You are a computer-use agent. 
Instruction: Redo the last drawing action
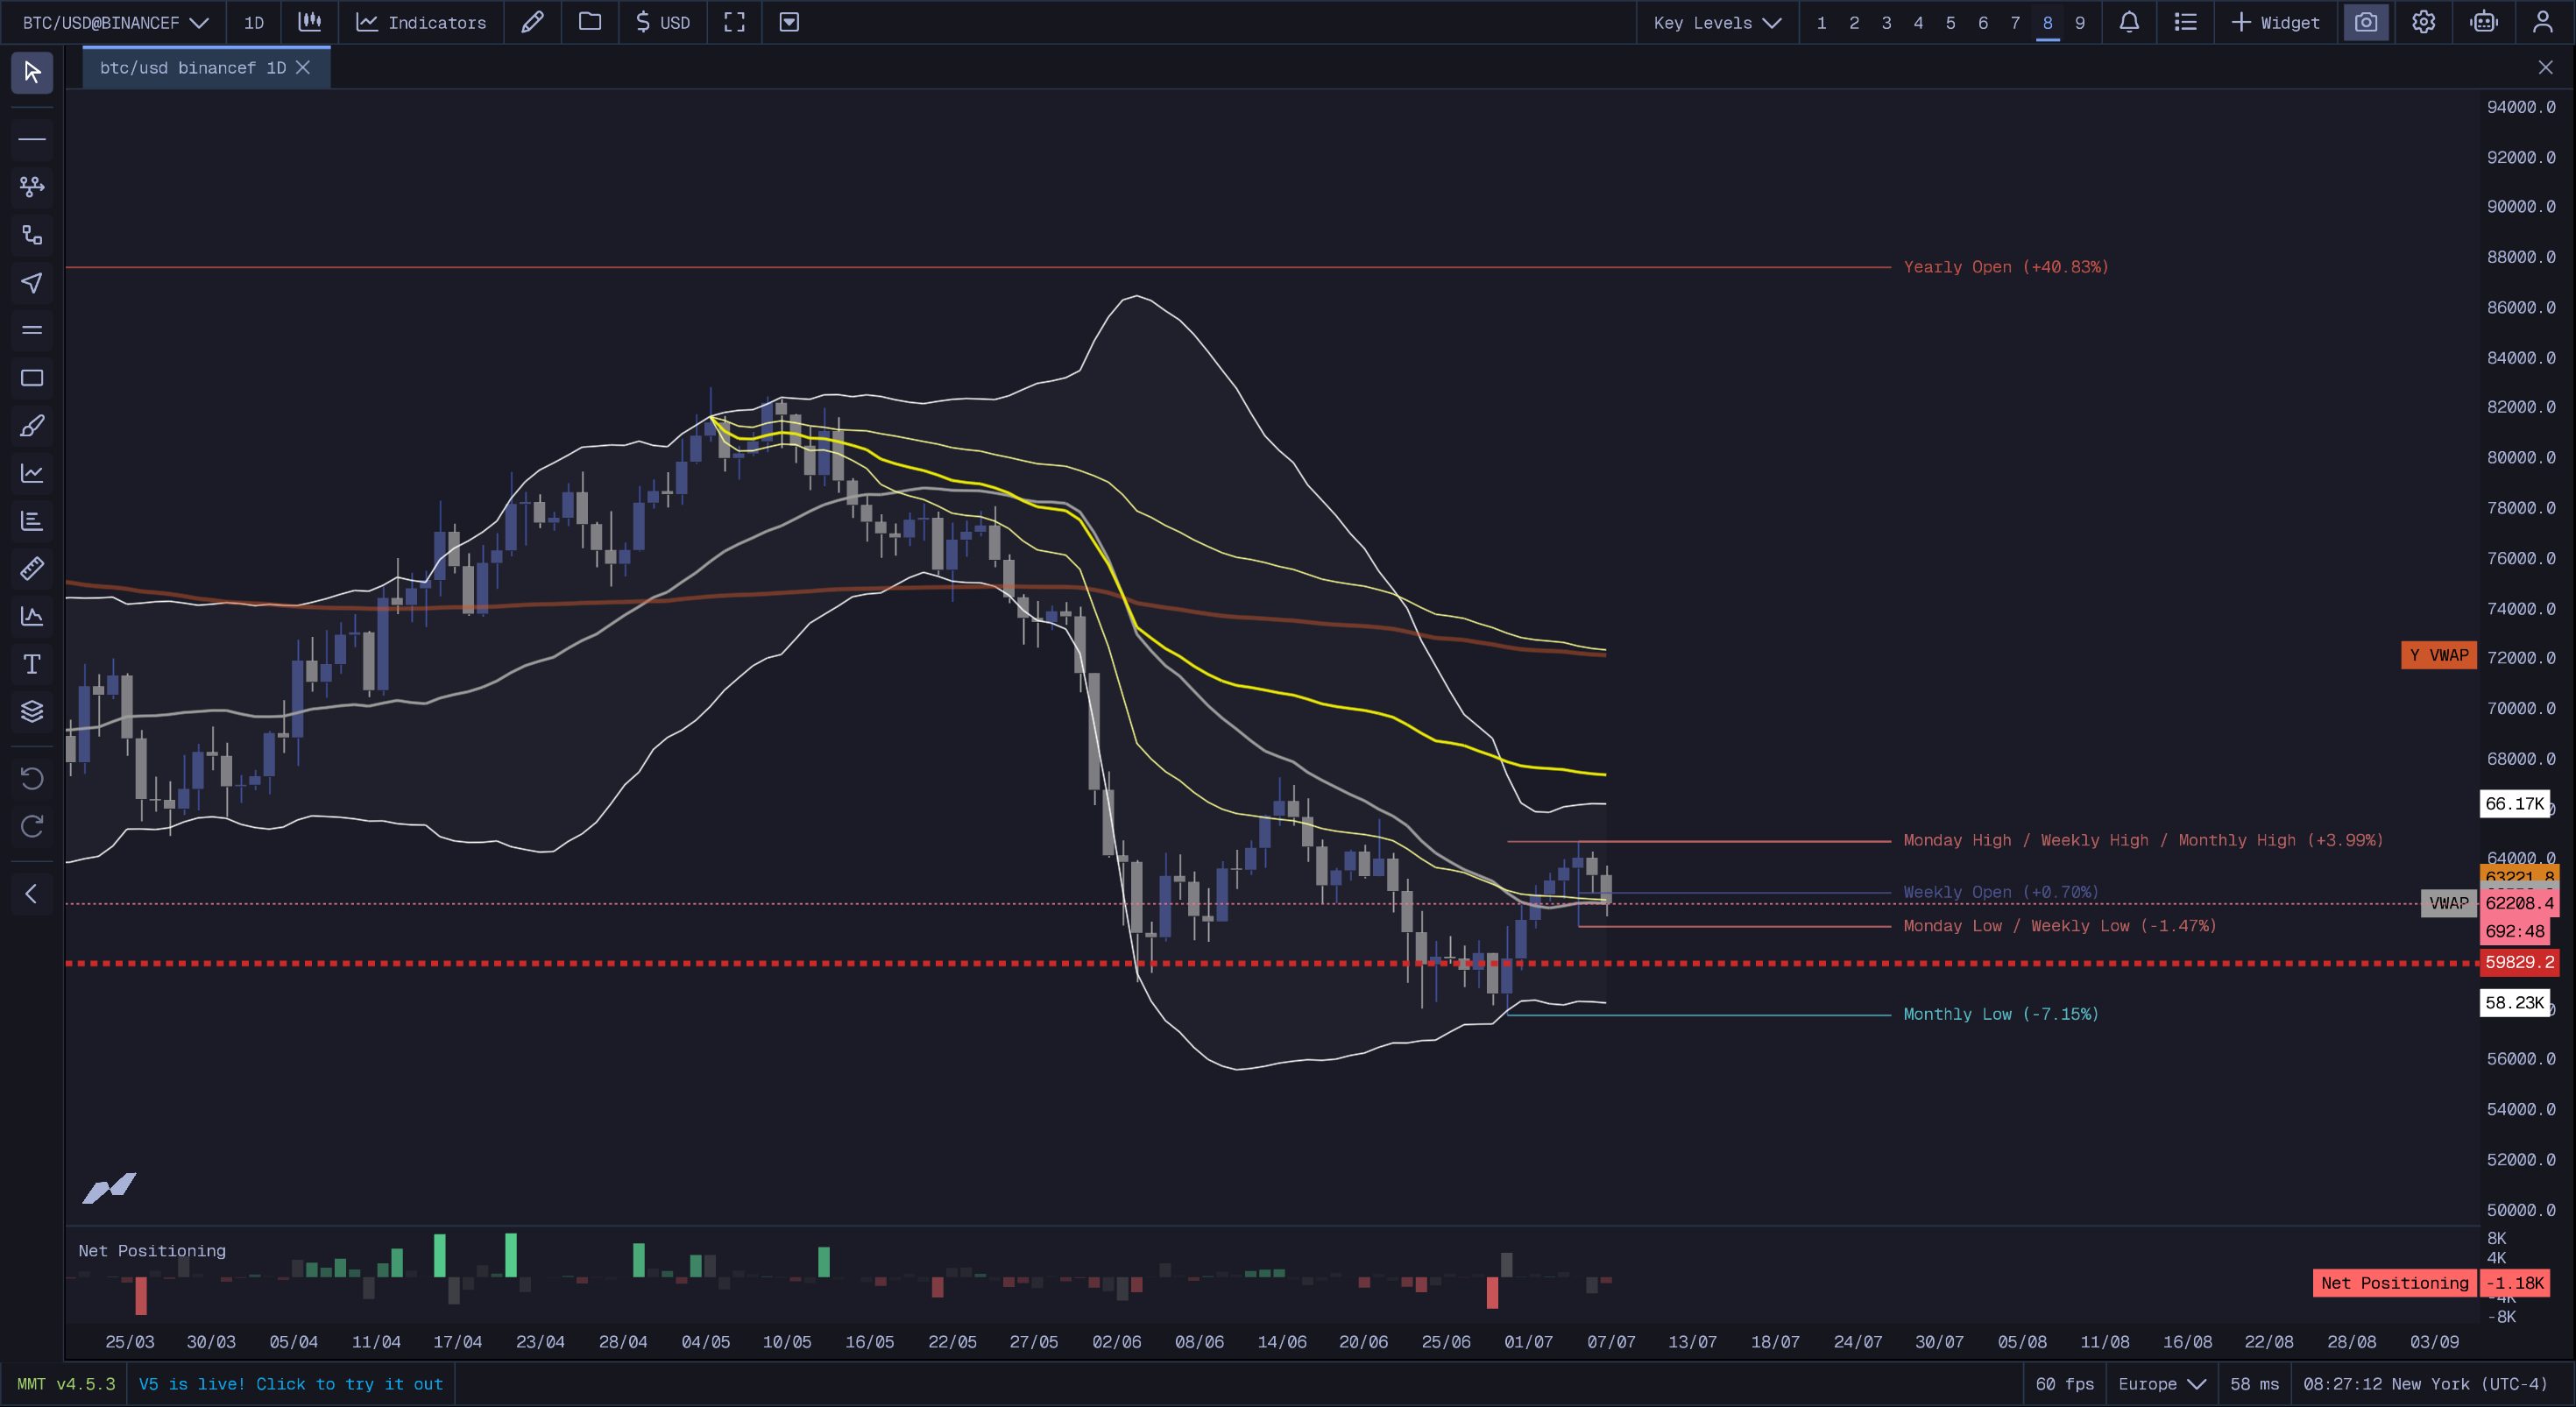point(32,826)
